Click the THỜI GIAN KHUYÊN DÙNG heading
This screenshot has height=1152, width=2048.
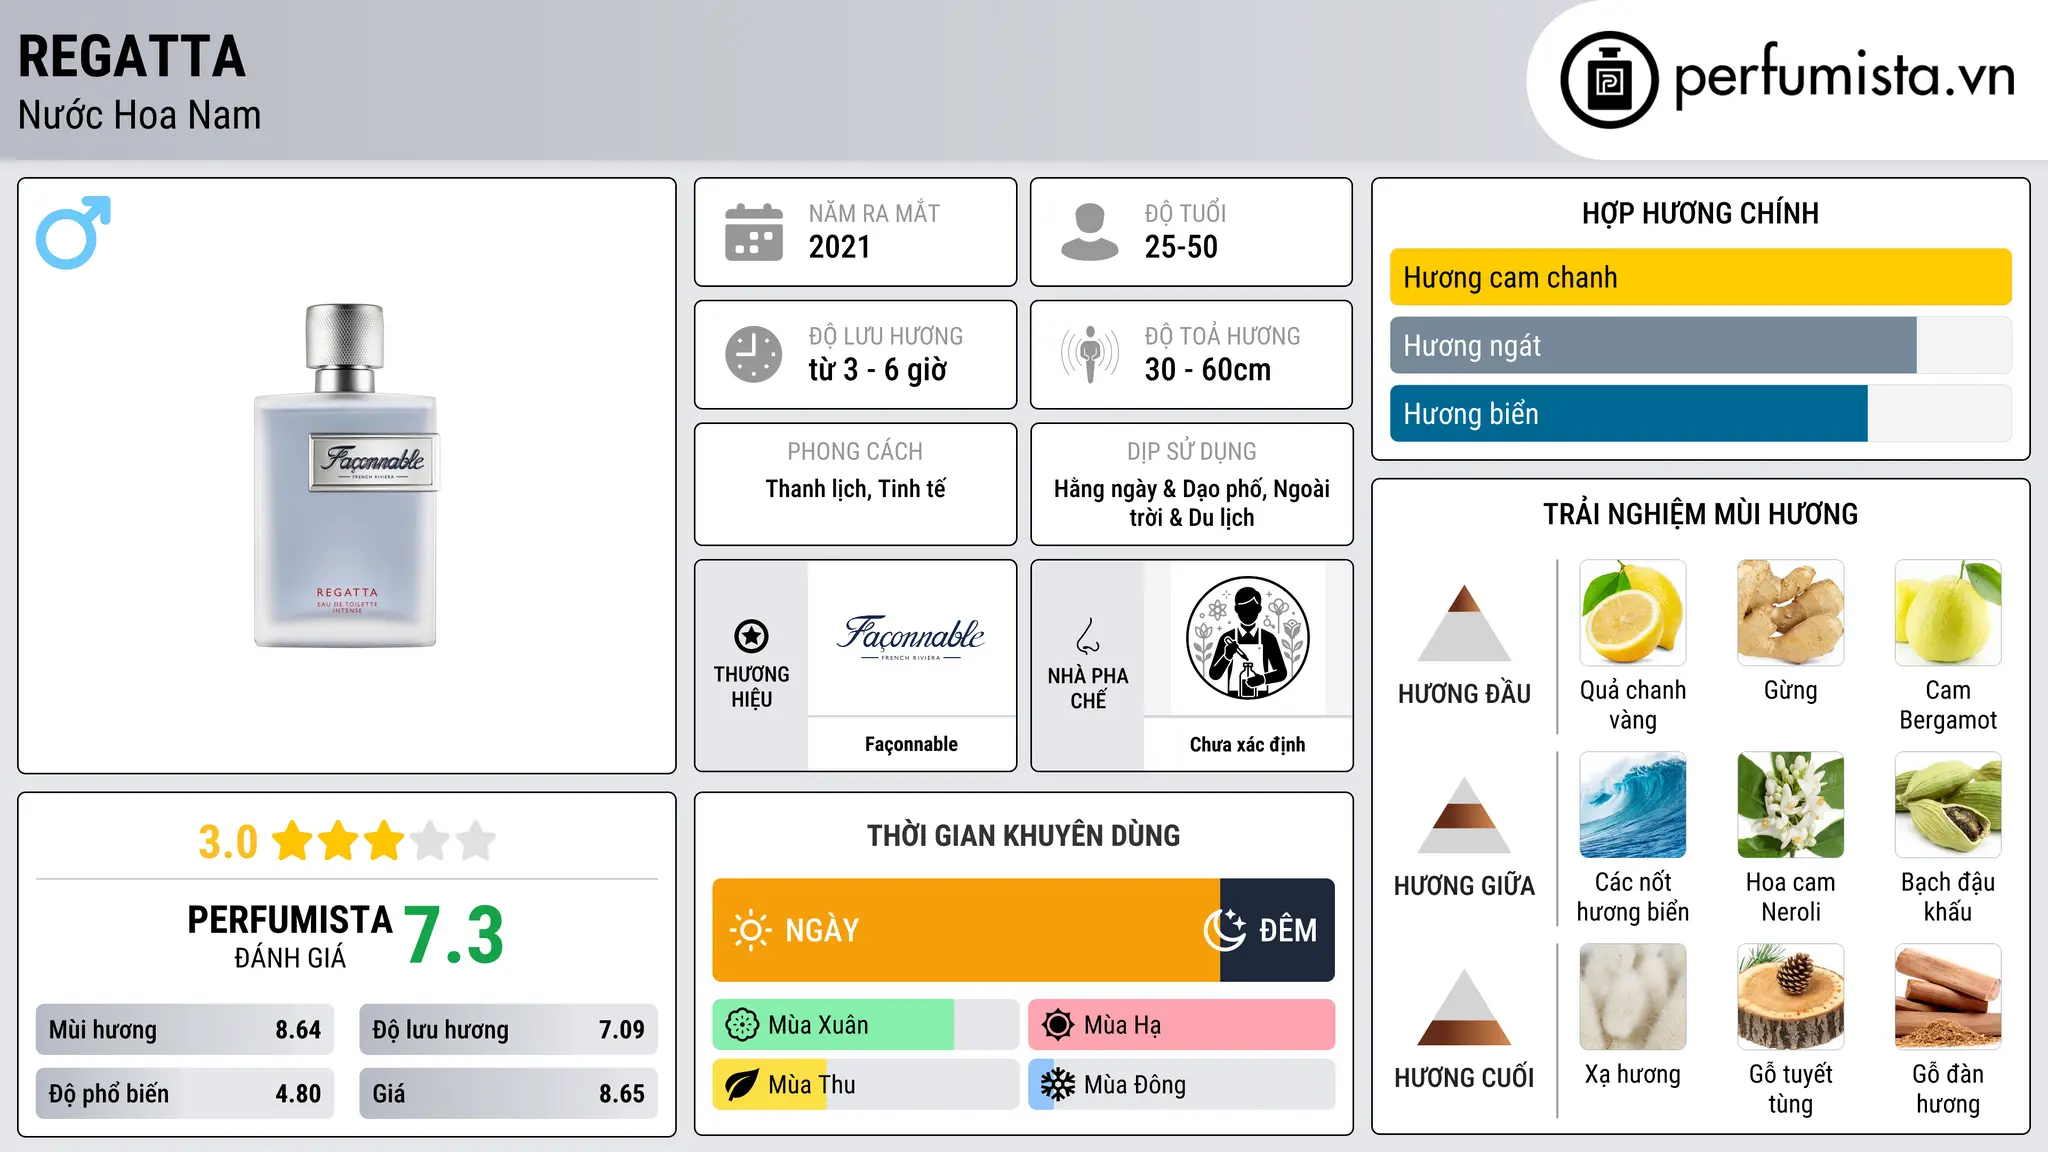[x=1023, y=835]
